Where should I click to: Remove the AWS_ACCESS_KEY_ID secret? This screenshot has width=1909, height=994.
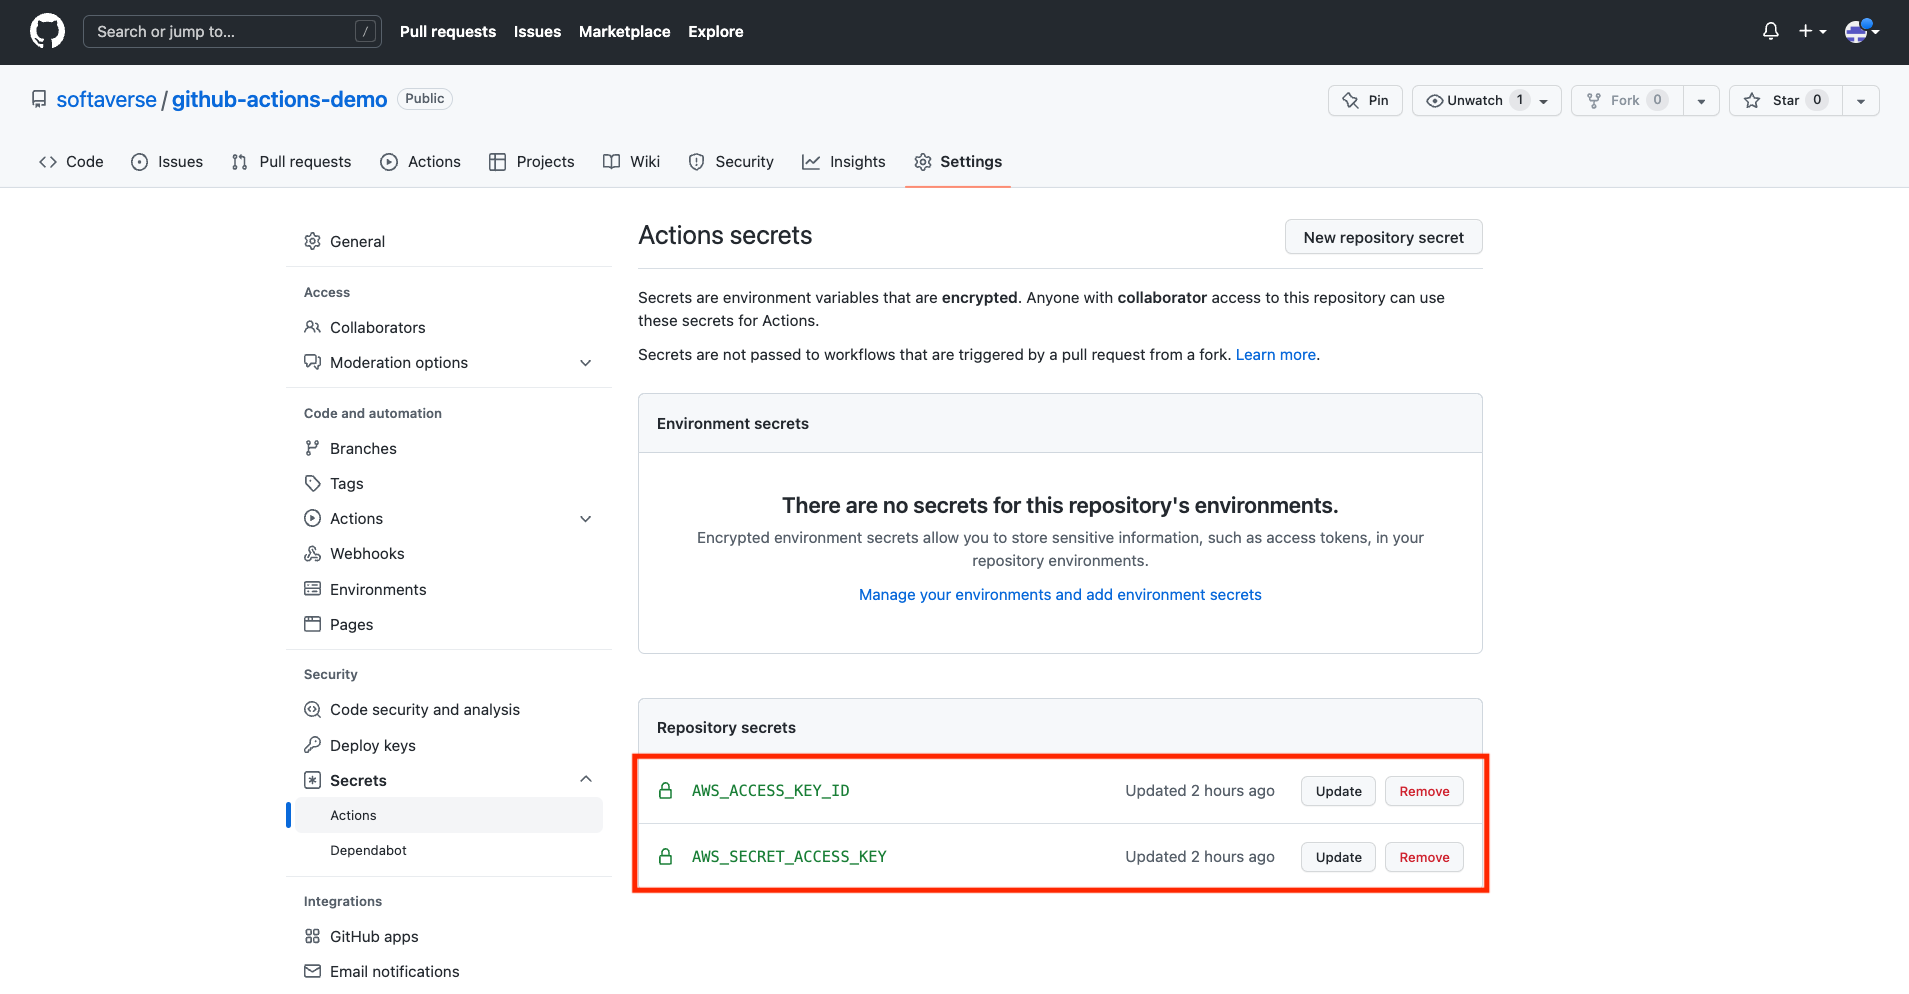pos(1424,791)
